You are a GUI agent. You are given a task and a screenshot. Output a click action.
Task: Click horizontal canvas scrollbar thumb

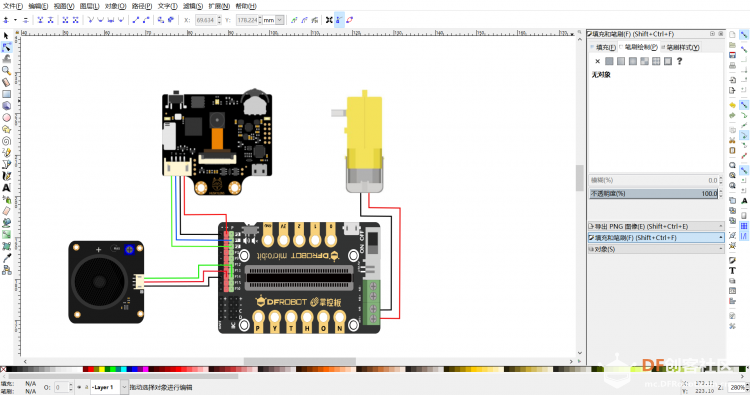click(x=299, y=362)
